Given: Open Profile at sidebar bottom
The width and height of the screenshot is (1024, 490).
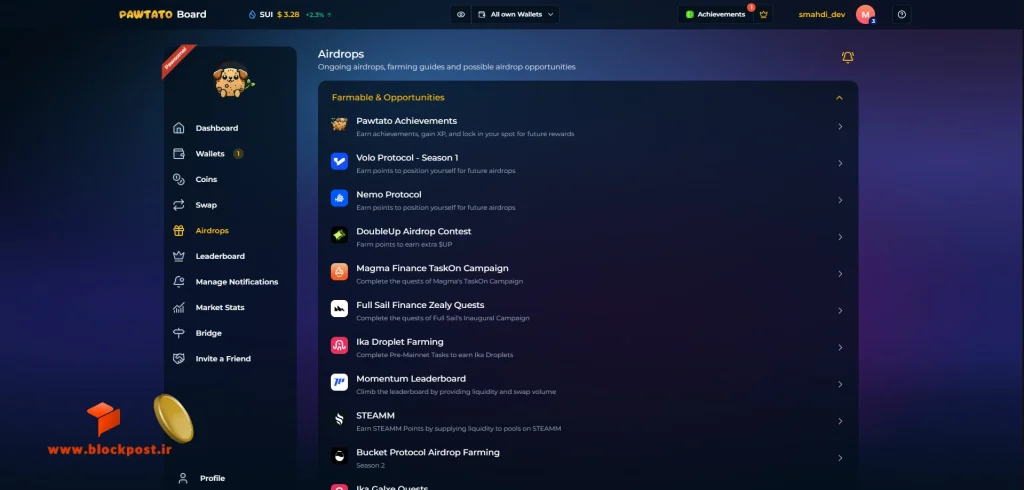Looking at the screenshot, I should (212, 478).
